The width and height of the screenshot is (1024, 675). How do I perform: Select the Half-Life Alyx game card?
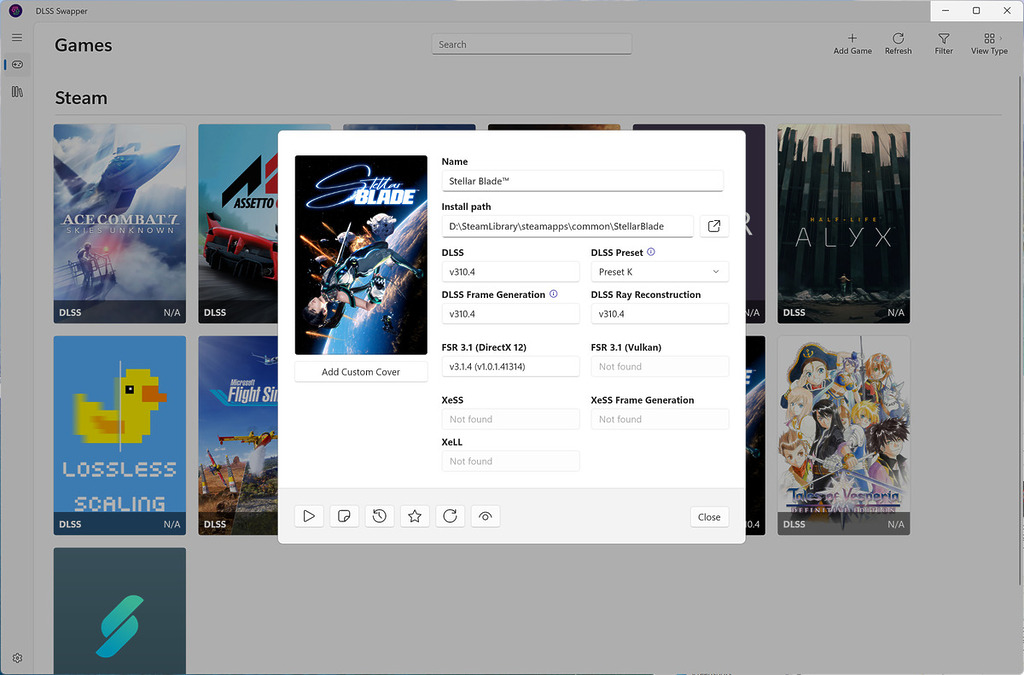pos(844,223)
